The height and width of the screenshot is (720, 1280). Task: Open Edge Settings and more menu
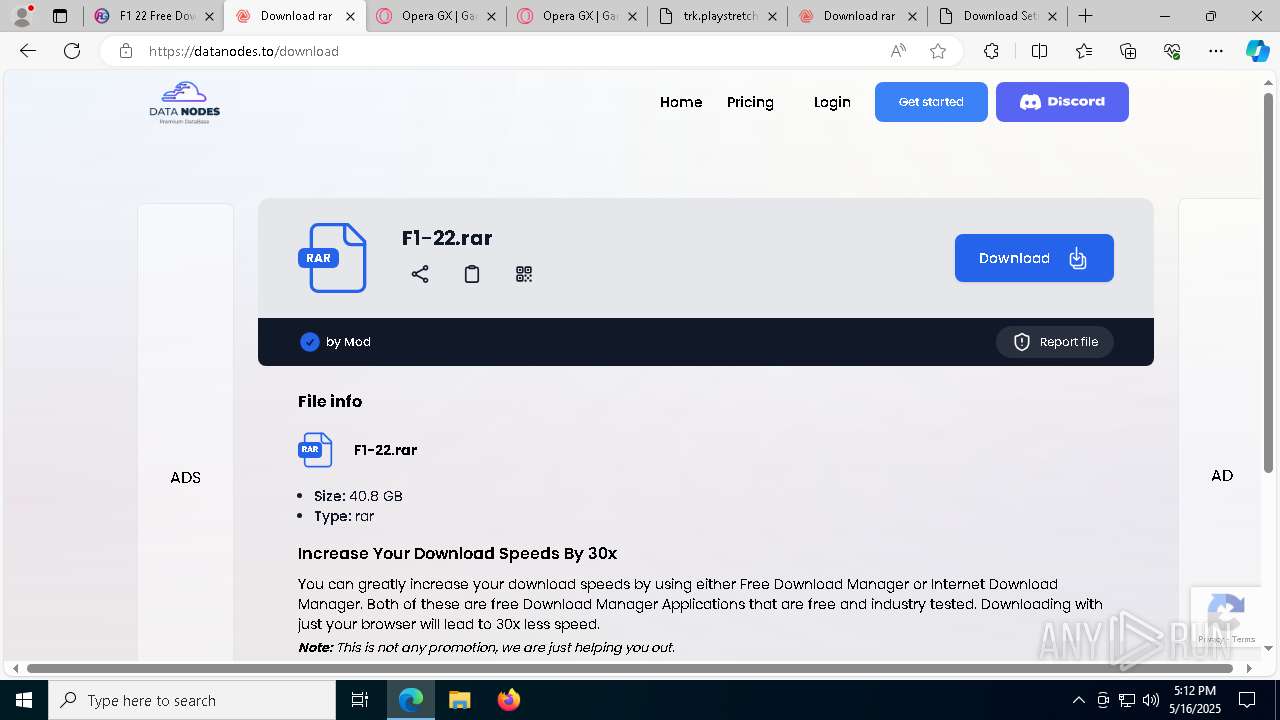[1216, 51]
